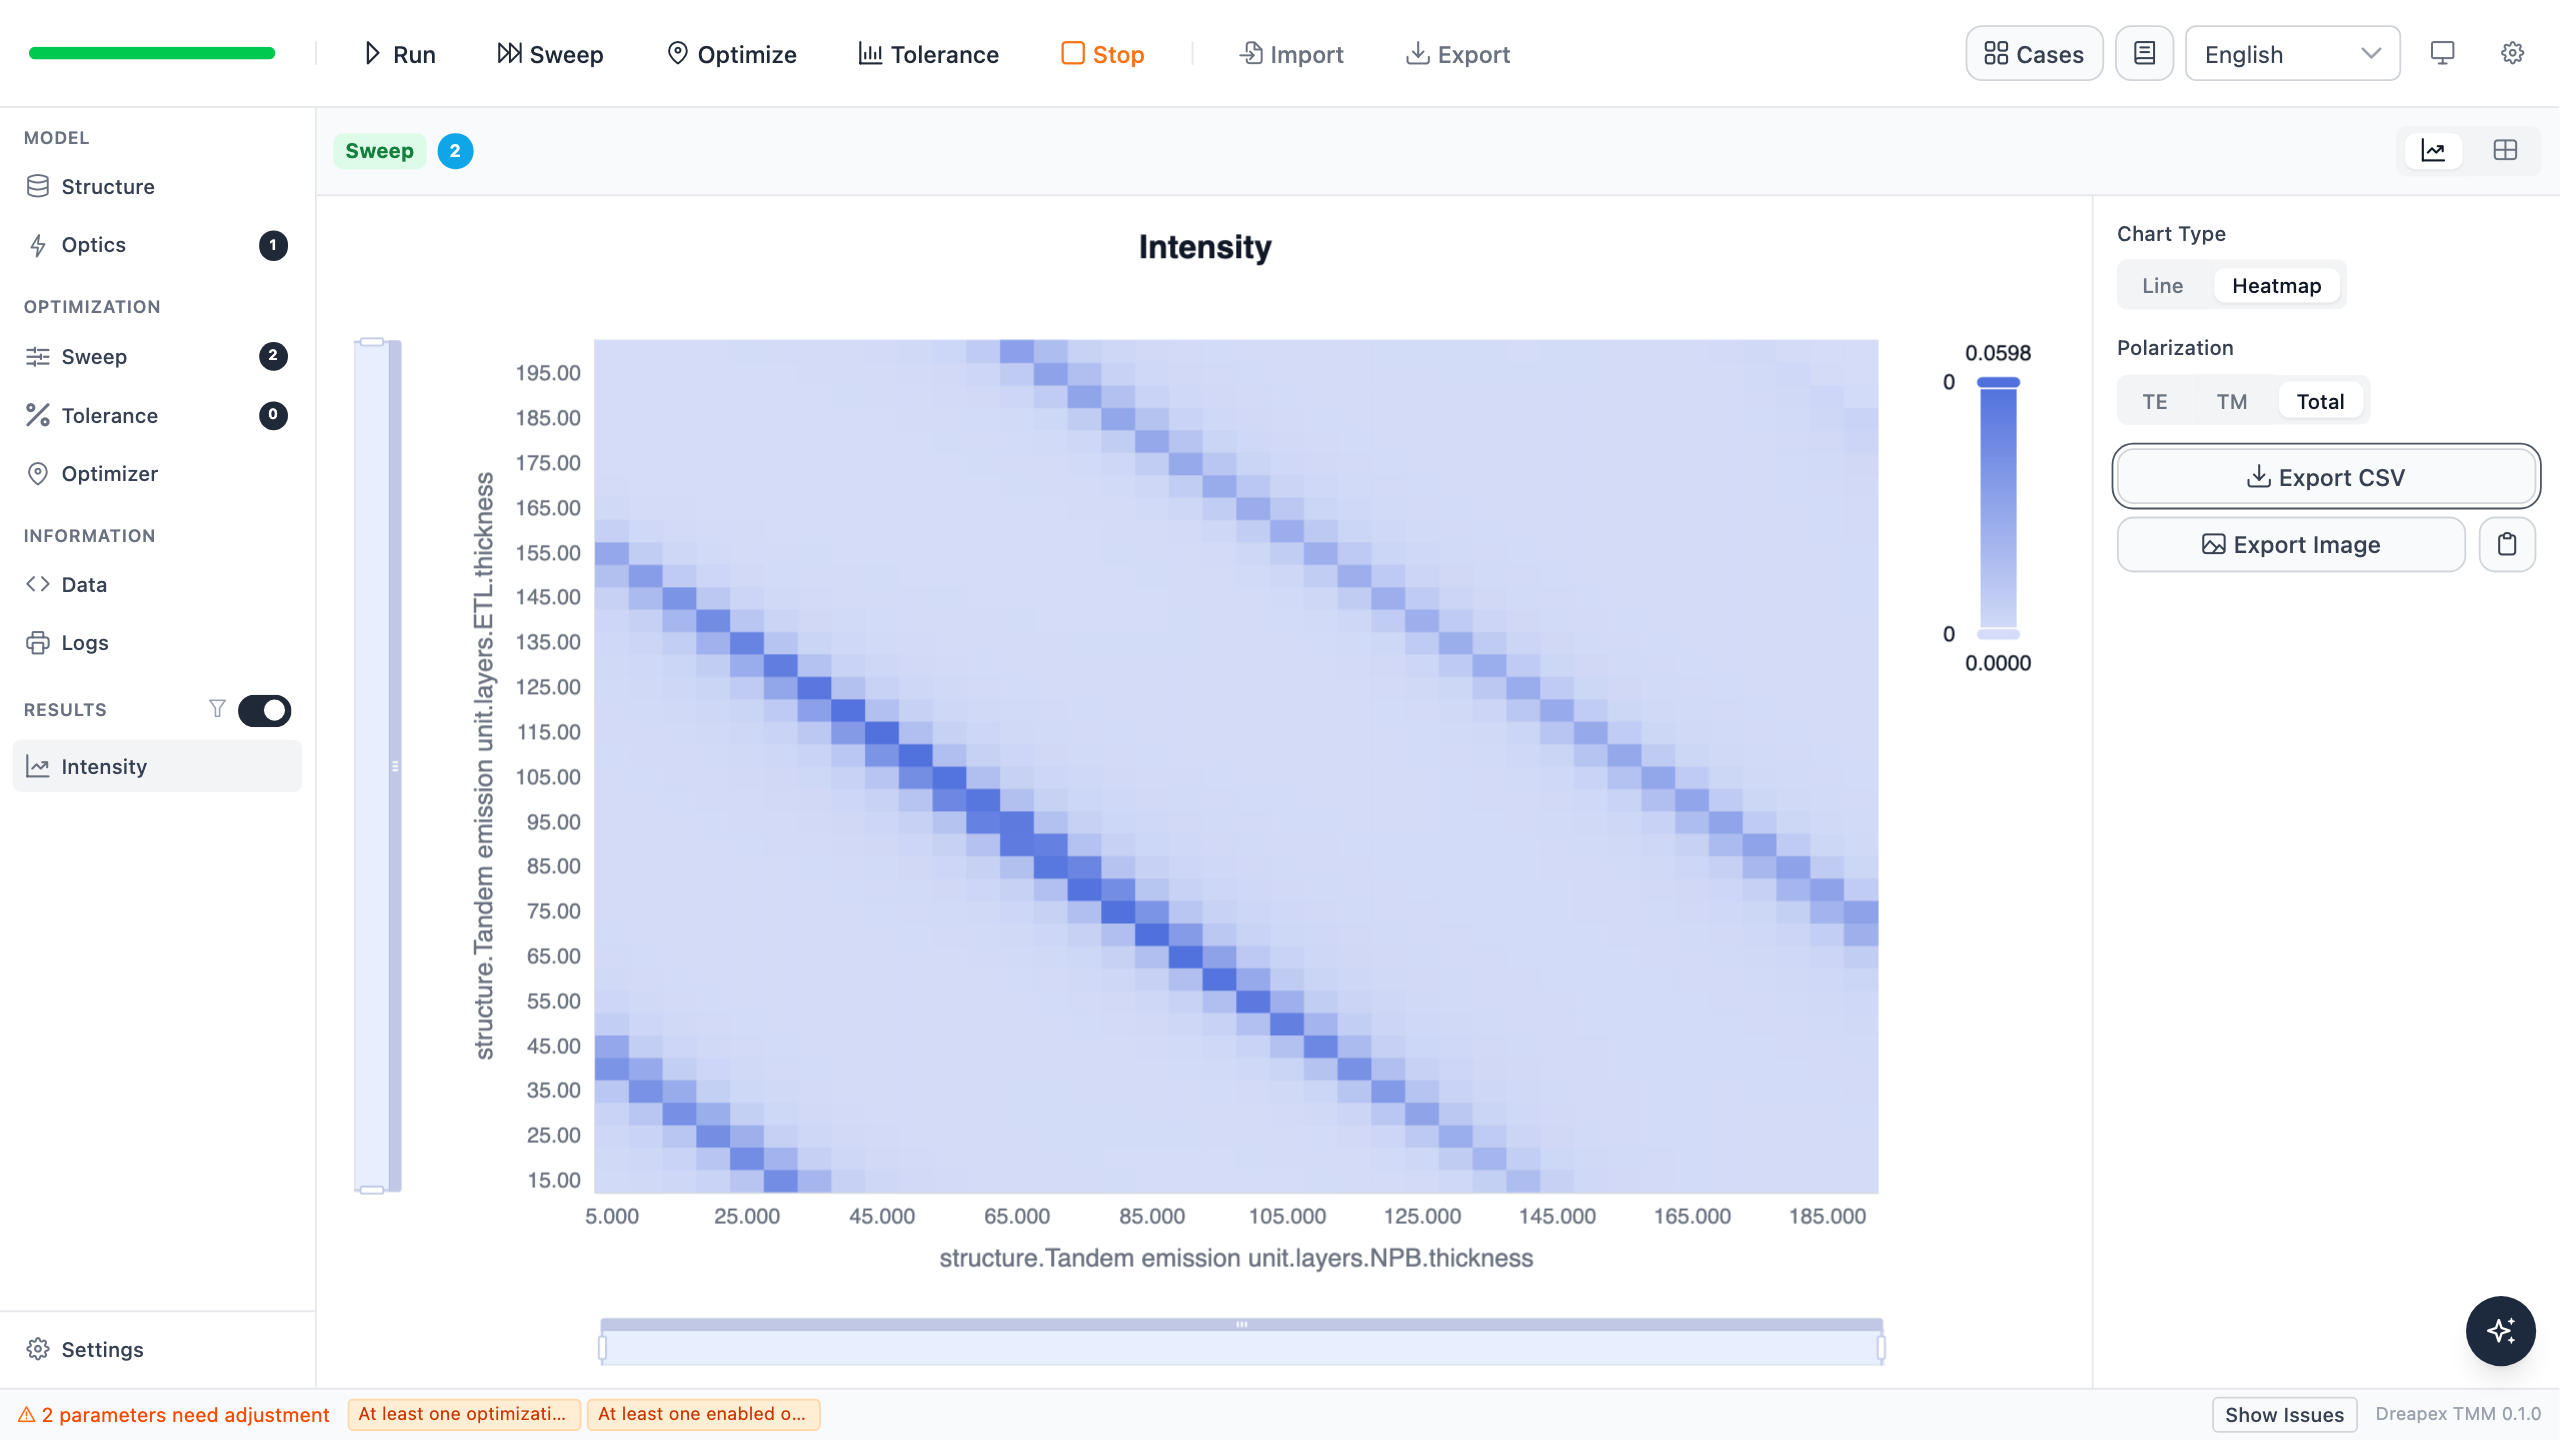
Task: Select TM polarization
Action: point(2231,402)
